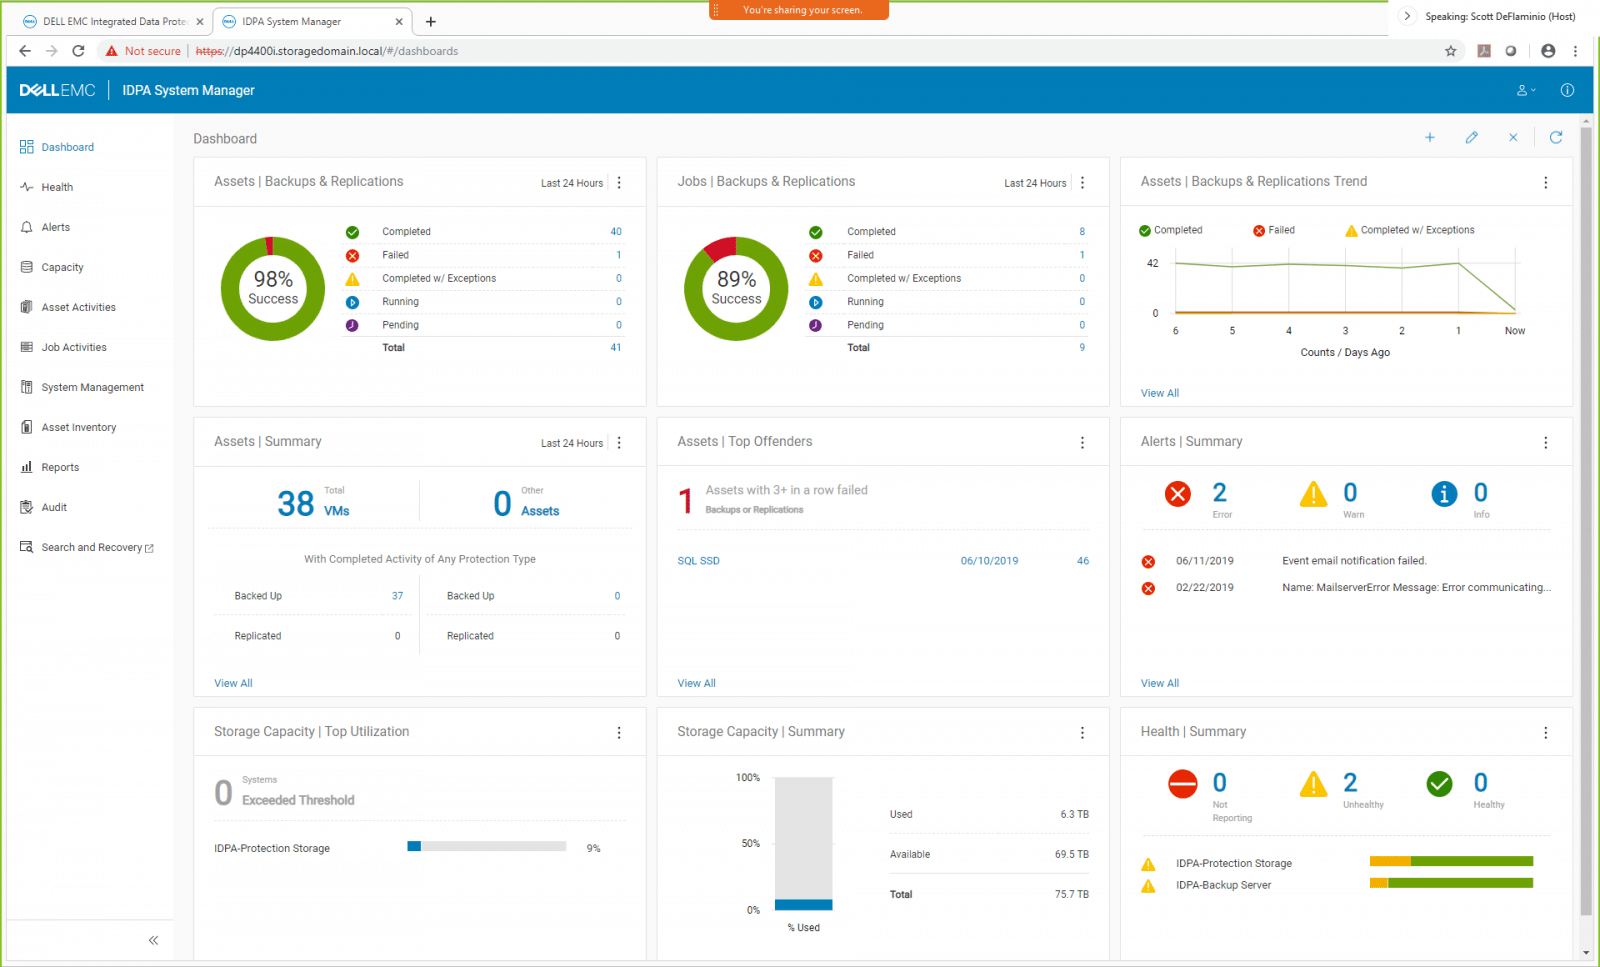Select Job Activities in sidebar
Image resolution: width=1600 pixels, height=967 pixels.
coord(63,347)
